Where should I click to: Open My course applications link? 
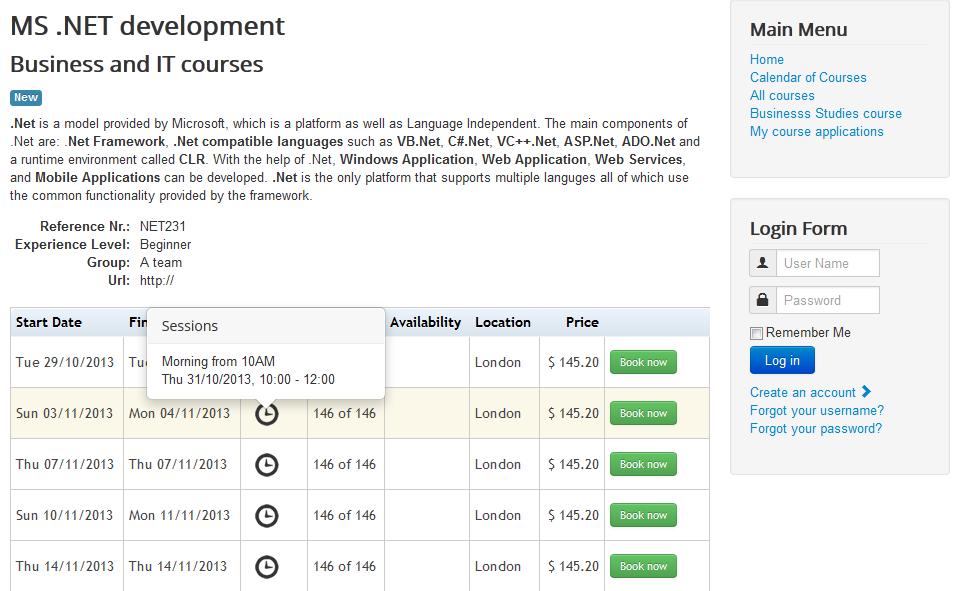click(817, 131)
